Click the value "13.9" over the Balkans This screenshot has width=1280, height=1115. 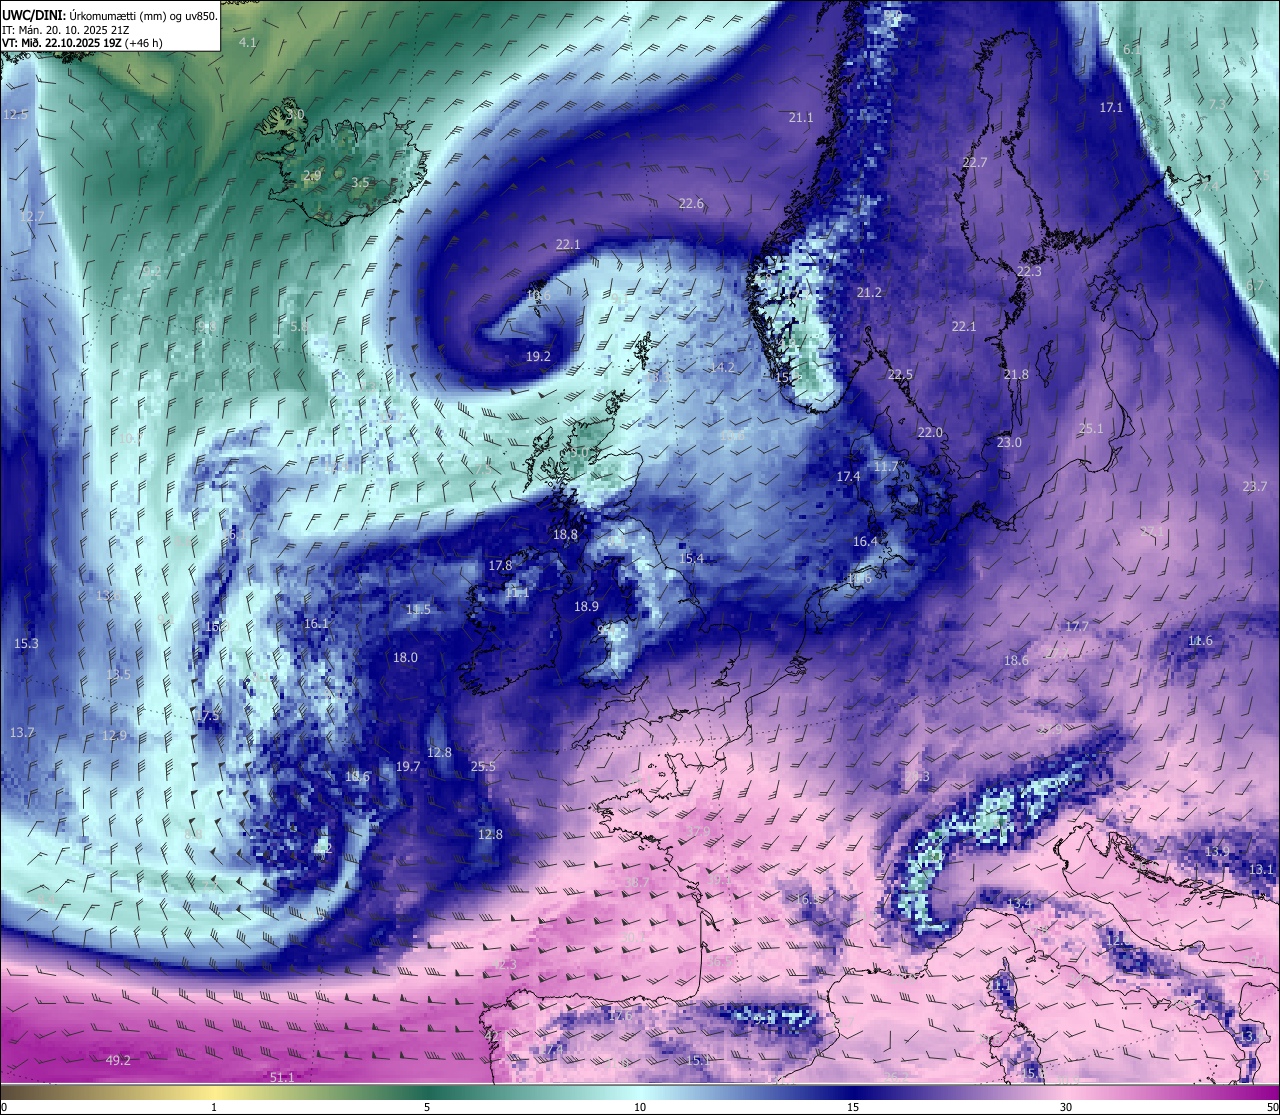coord(1216,851)
